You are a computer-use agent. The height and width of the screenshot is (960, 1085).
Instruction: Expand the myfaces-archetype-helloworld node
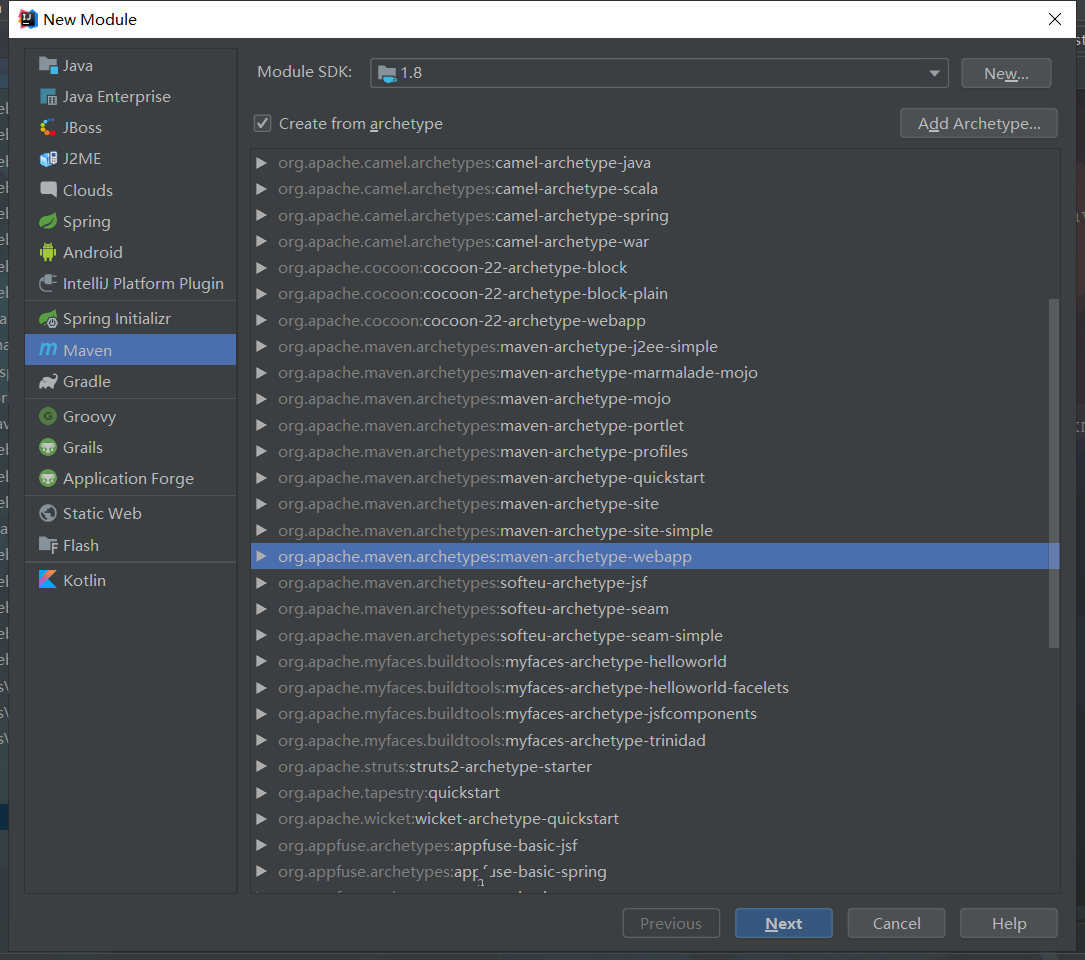tap(262, 662)
